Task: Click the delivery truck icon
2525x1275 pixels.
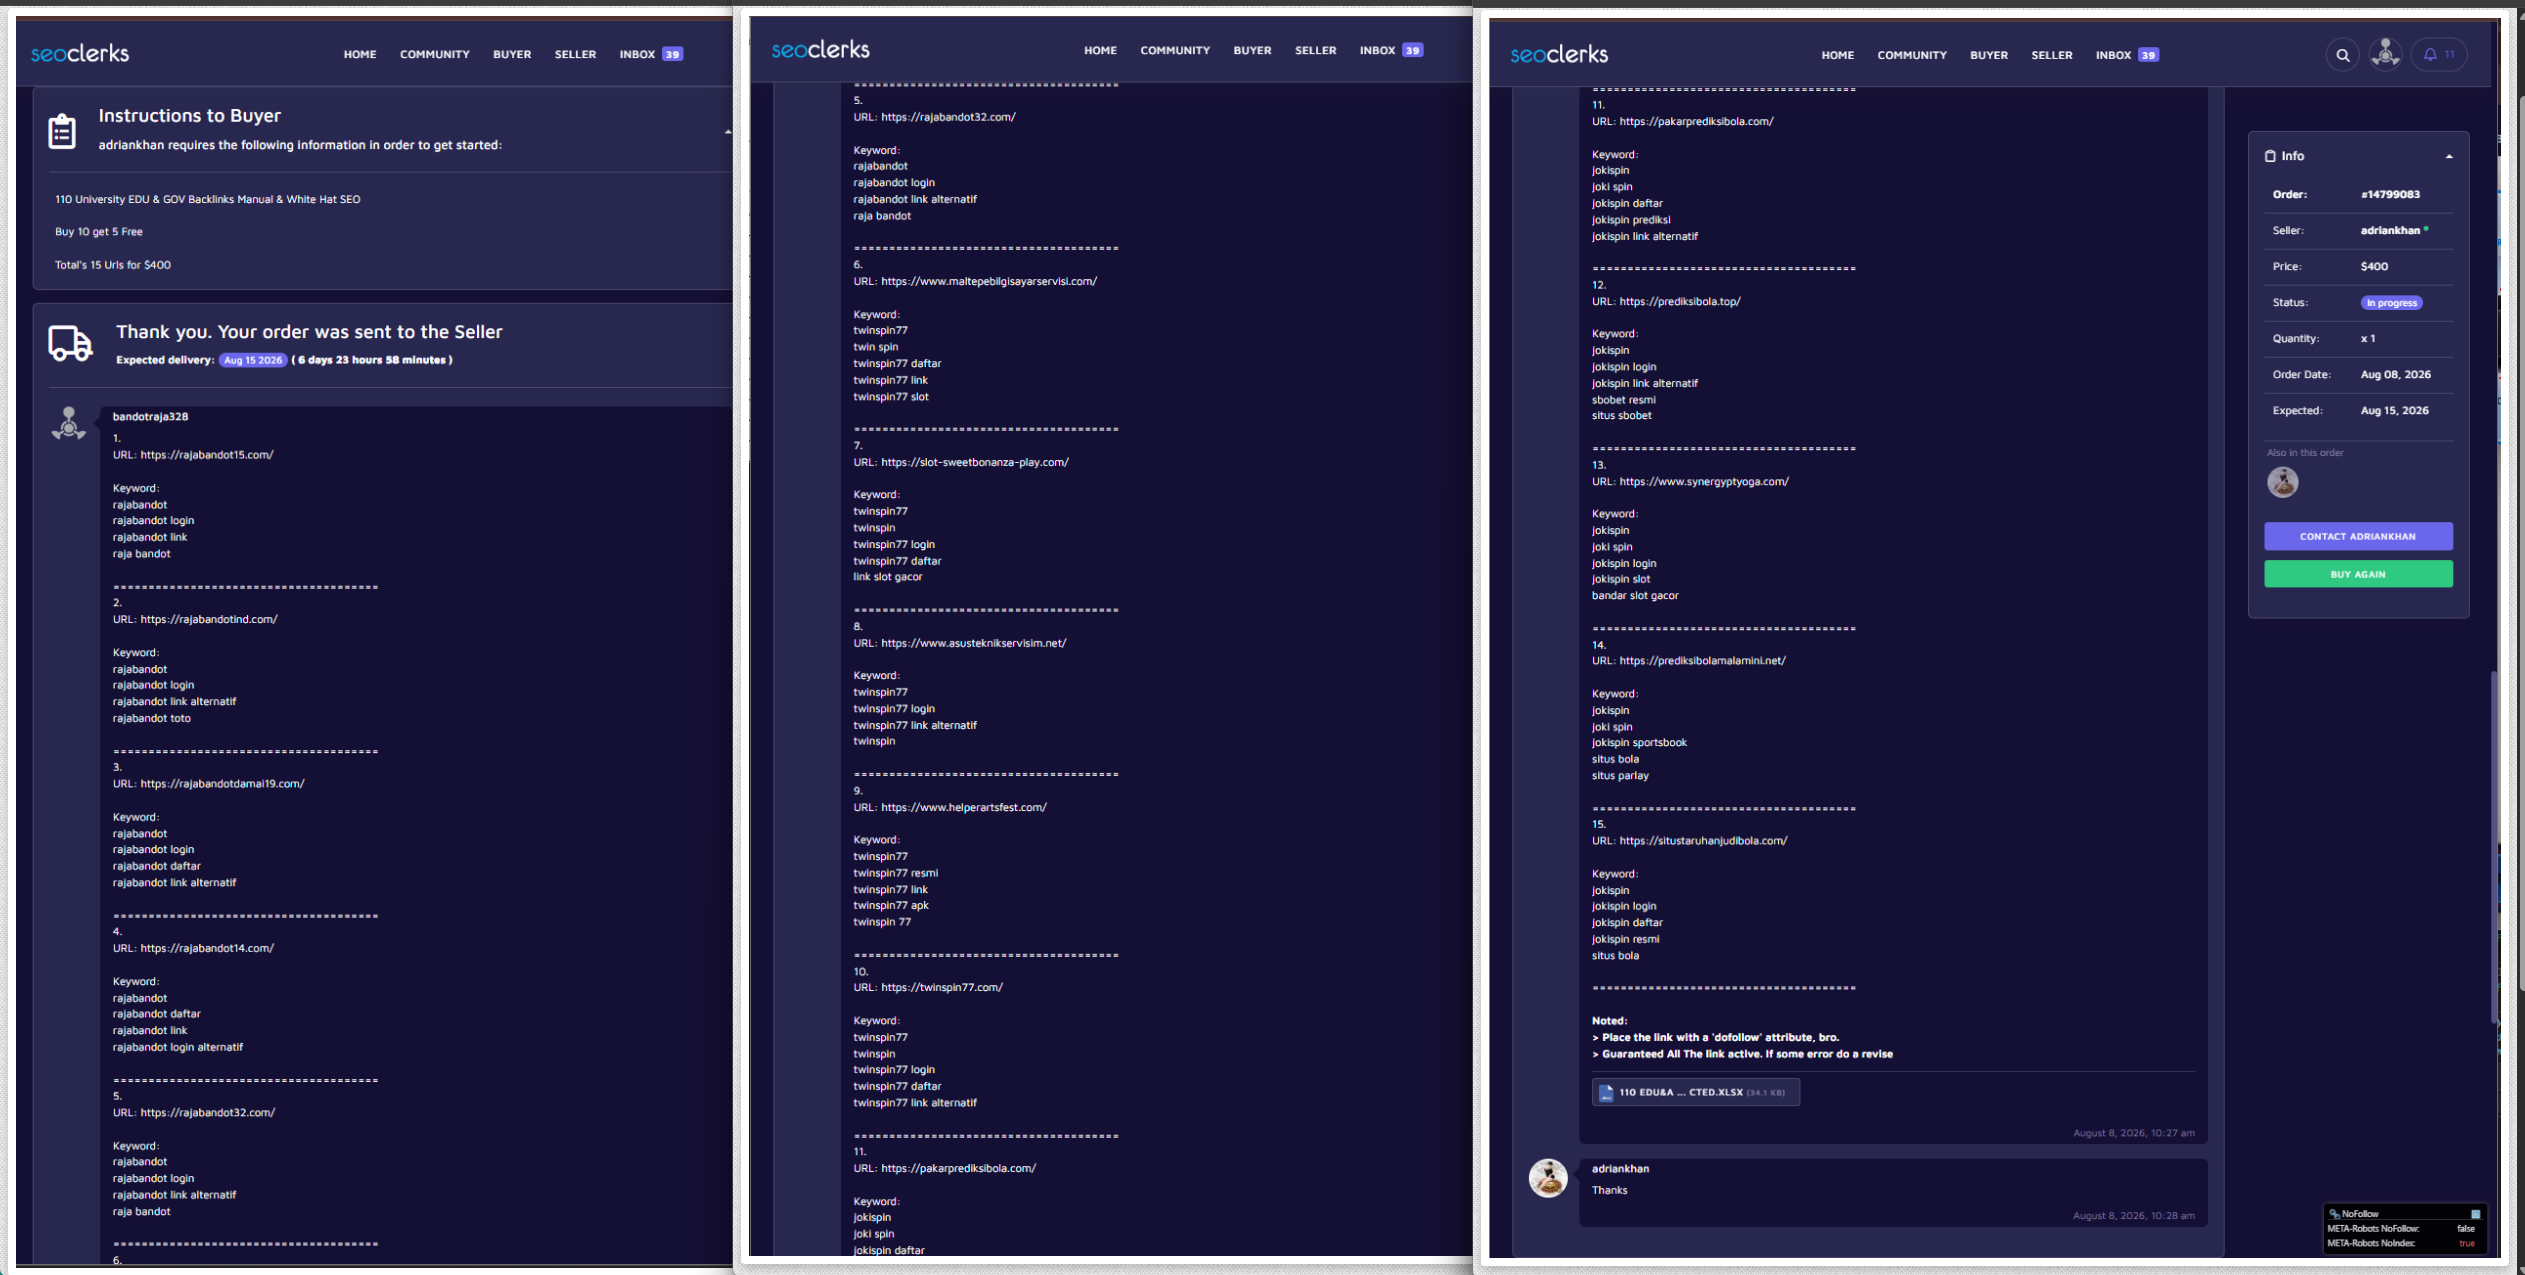Action: point(70,343)
